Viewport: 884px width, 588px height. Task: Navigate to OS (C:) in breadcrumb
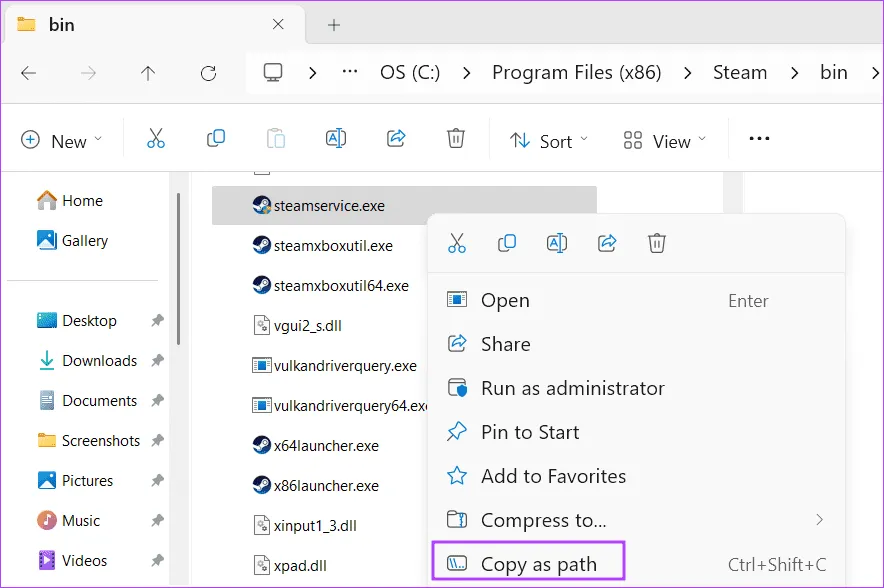tap(410, 72)
